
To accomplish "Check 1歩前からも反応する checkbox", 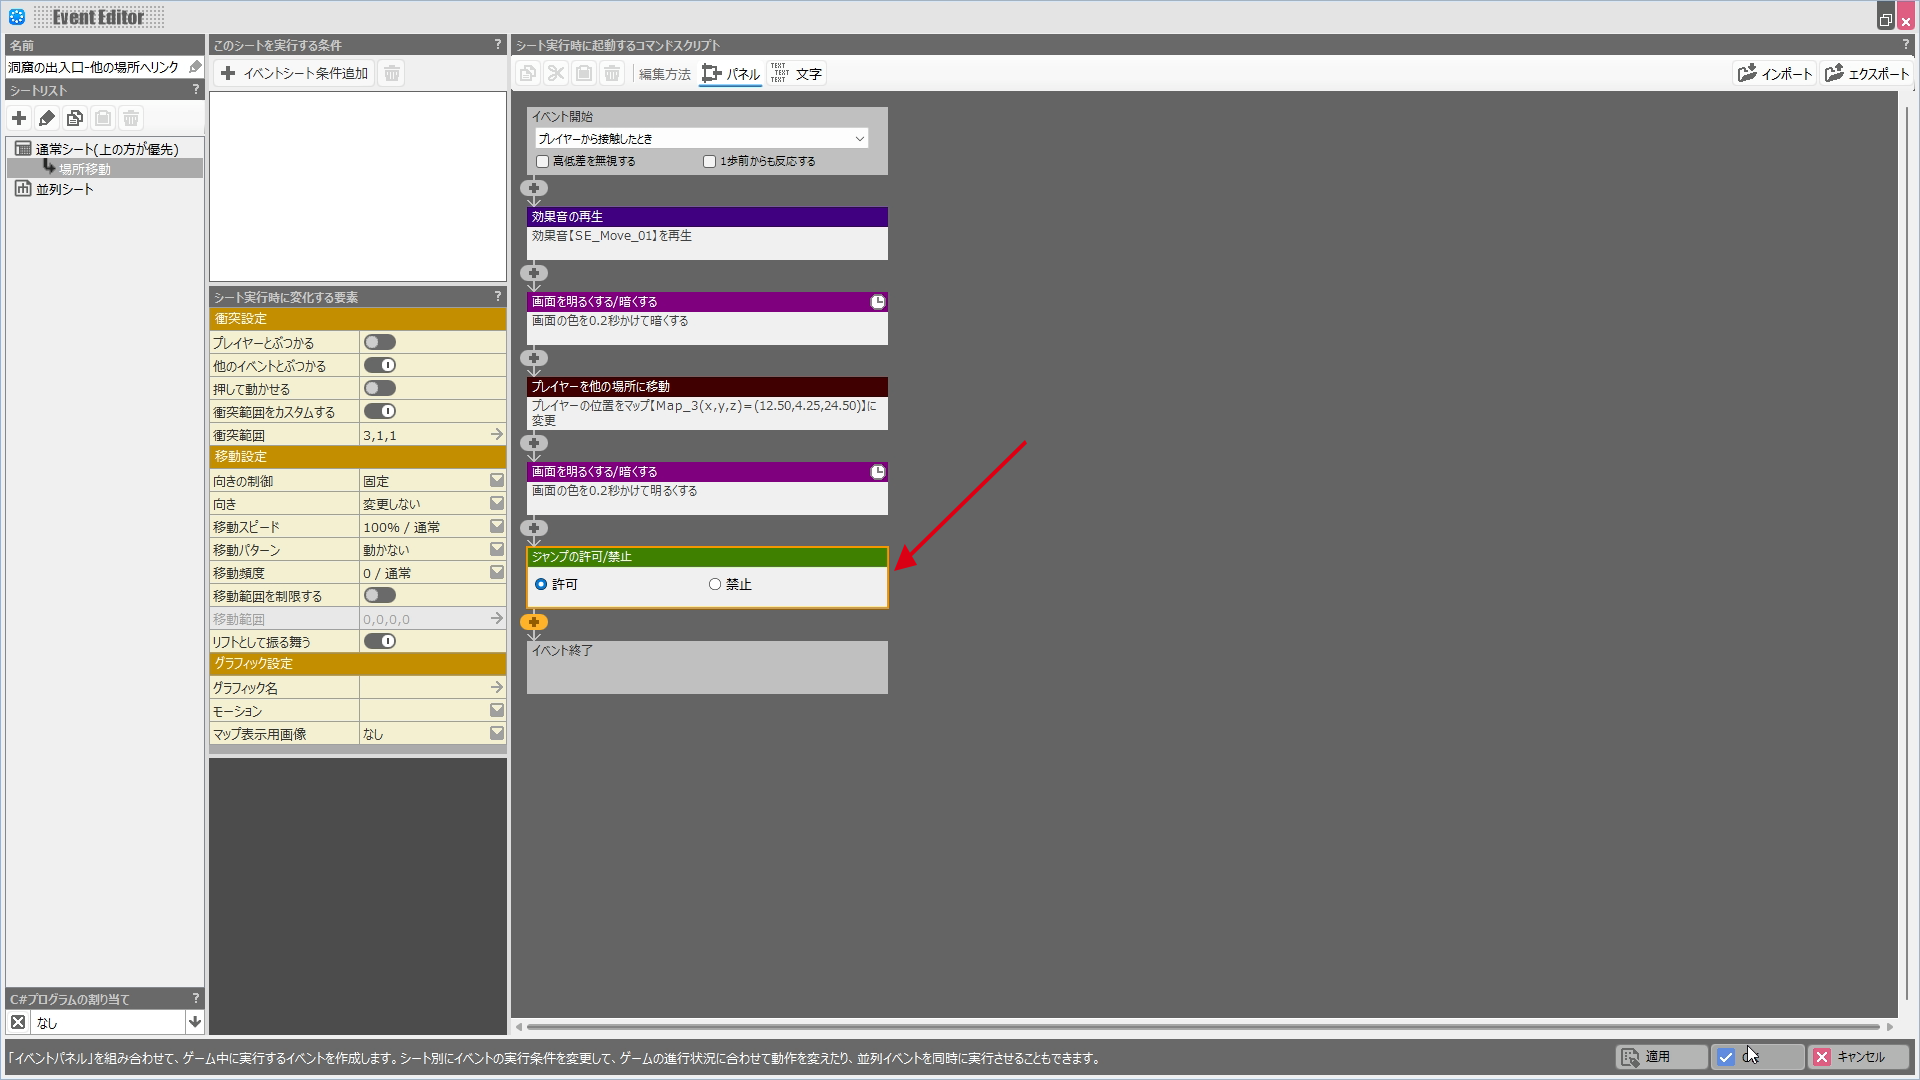I will (710, 161).
